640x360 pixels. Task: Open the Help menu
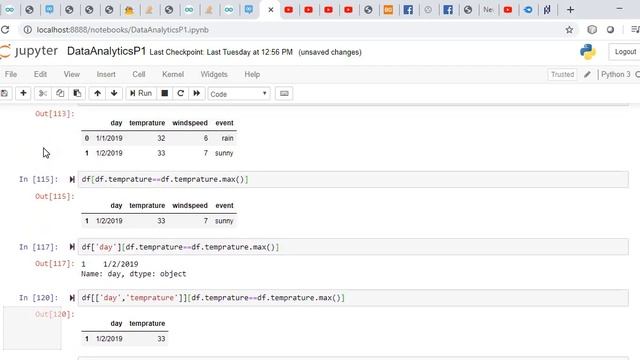click(x=252, y=74)
